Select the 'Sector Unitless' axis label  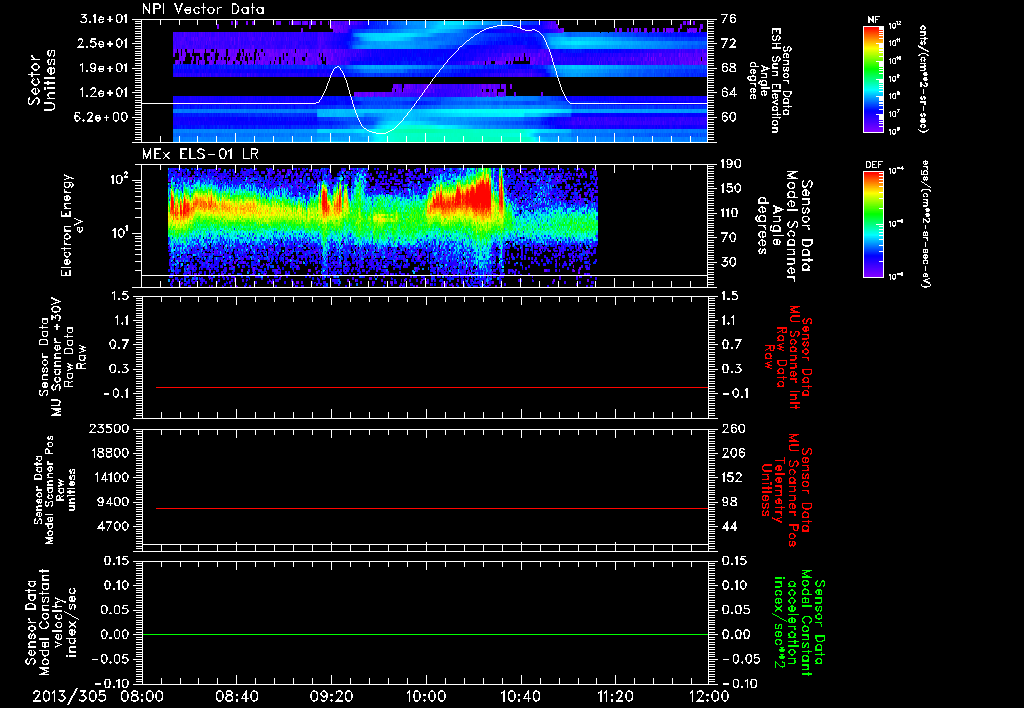point(42,80)
